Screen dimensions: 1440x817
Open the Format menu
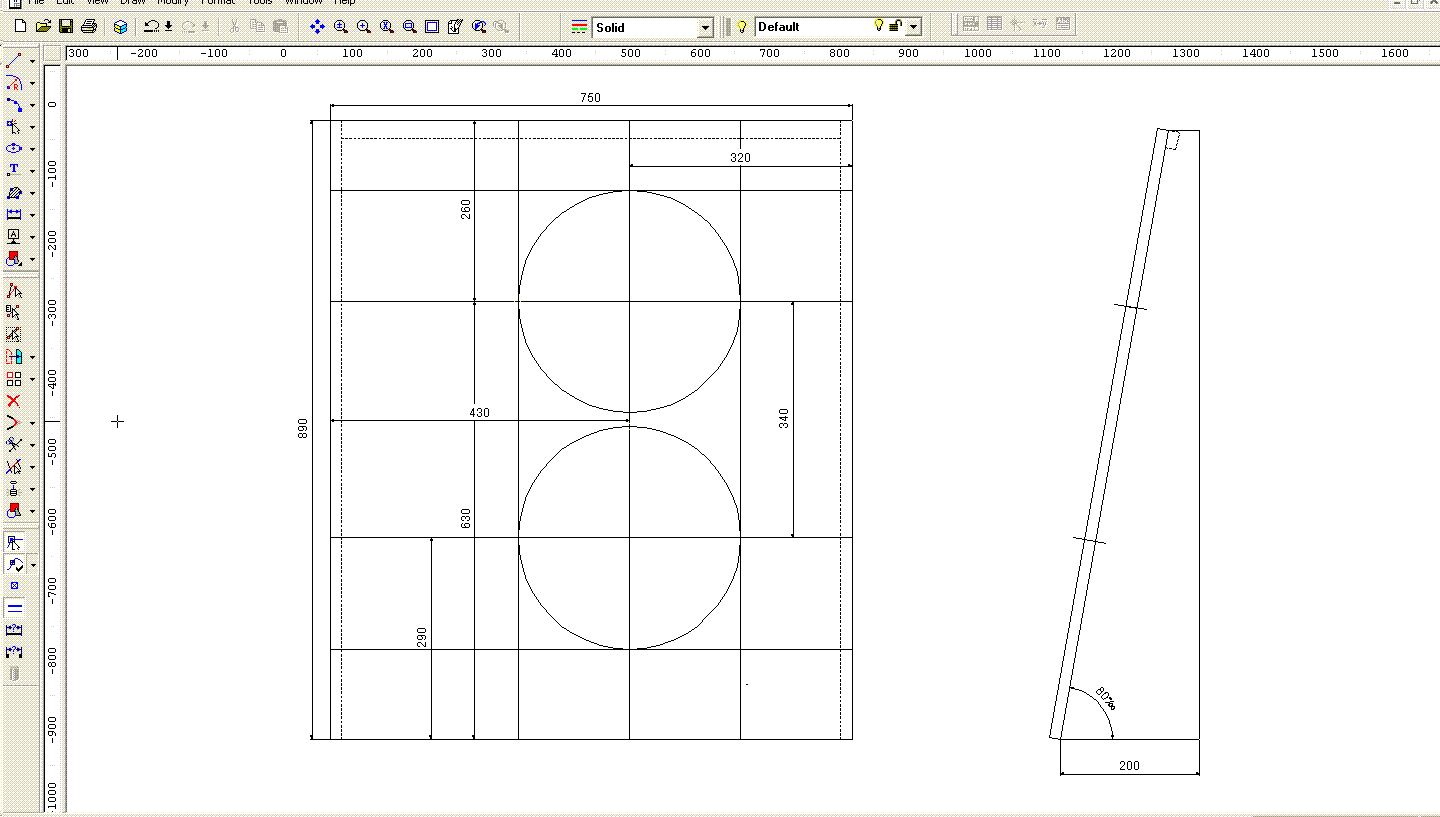(x=219, y=3)
